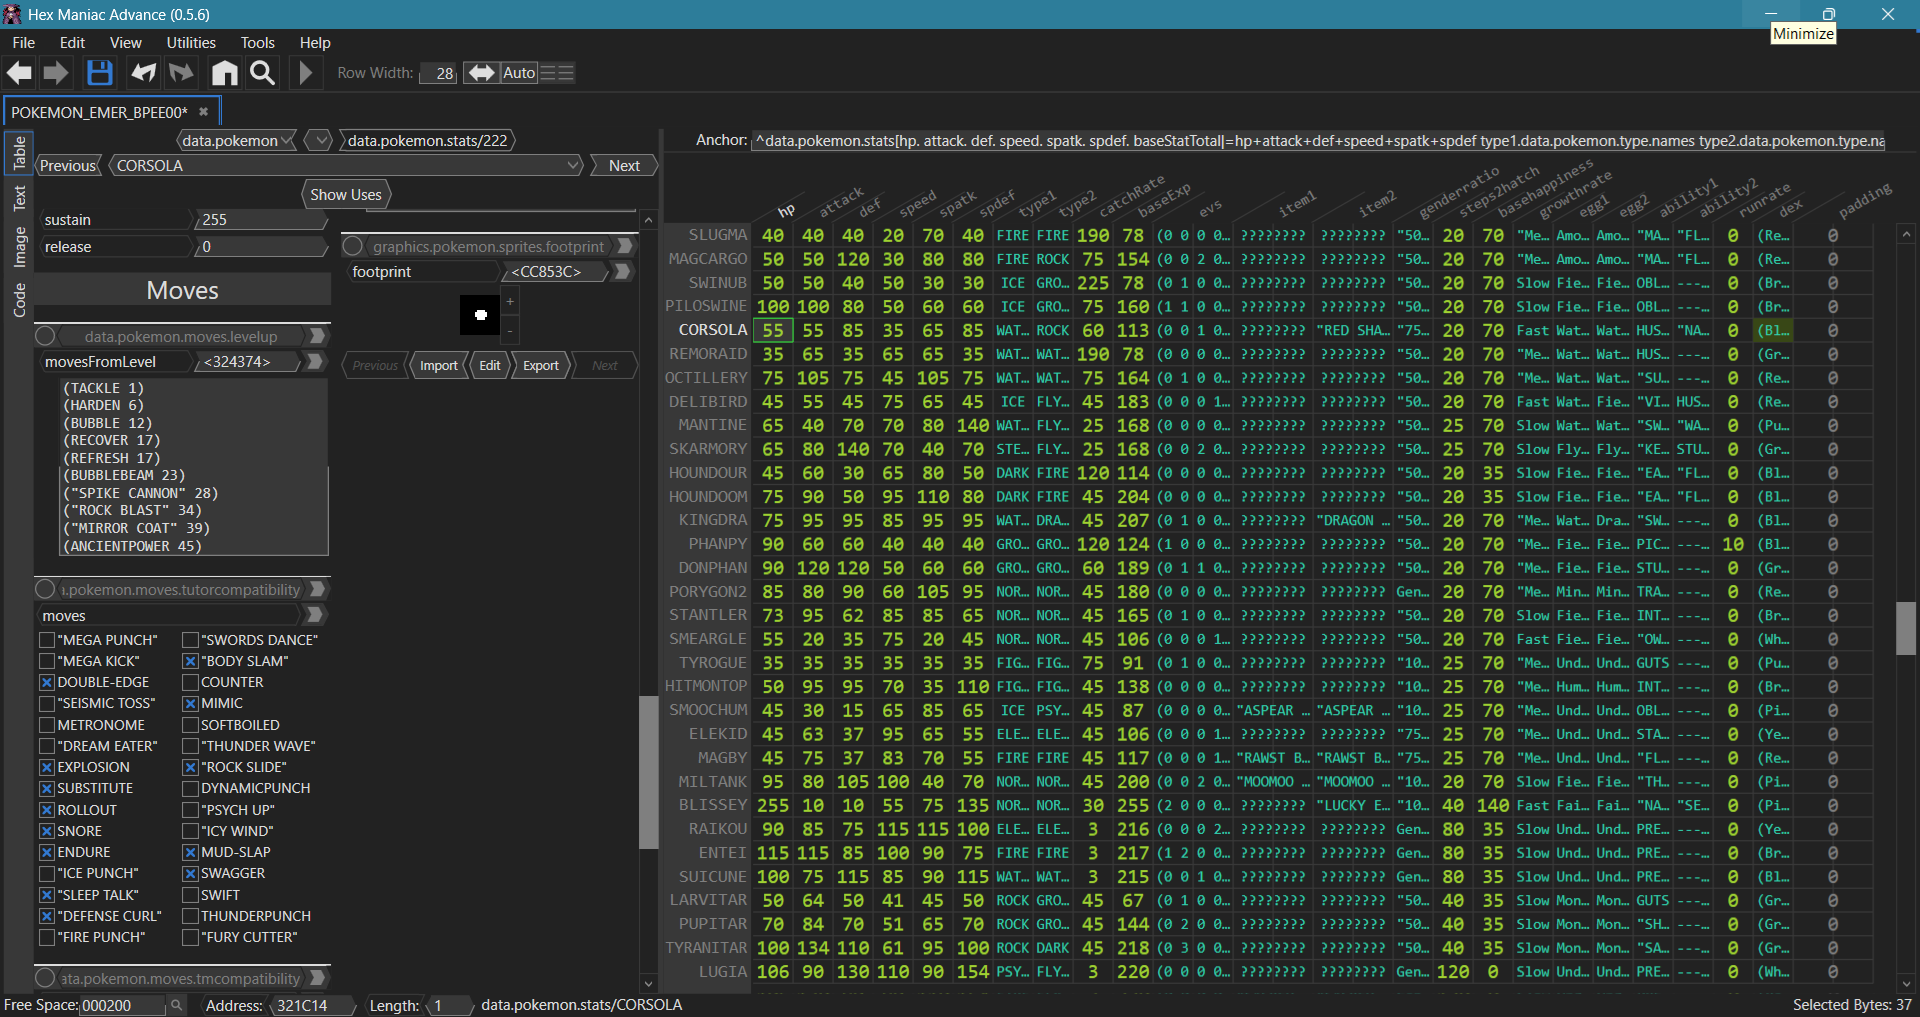Click the play triangle toolbar icon

coord(306,73)
